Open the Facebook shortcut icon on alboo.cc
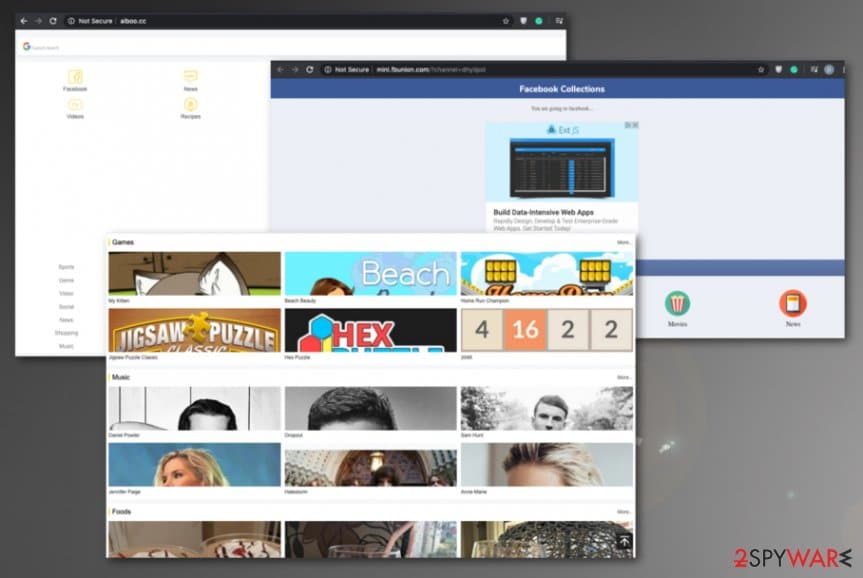 (x=75, y=77)
